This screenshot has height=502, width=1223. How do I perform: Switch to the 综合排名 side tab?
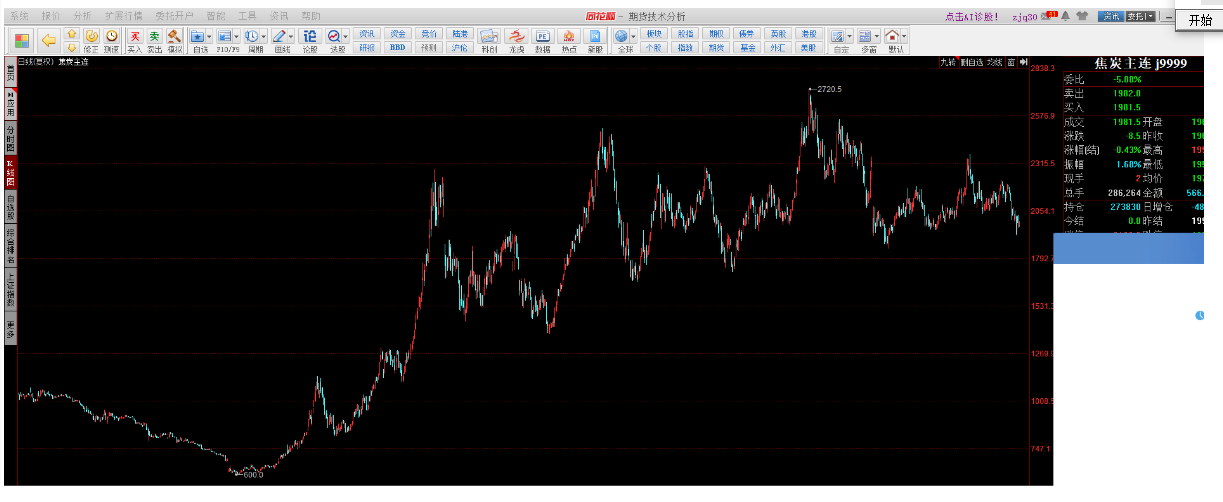tap(10, 247)
